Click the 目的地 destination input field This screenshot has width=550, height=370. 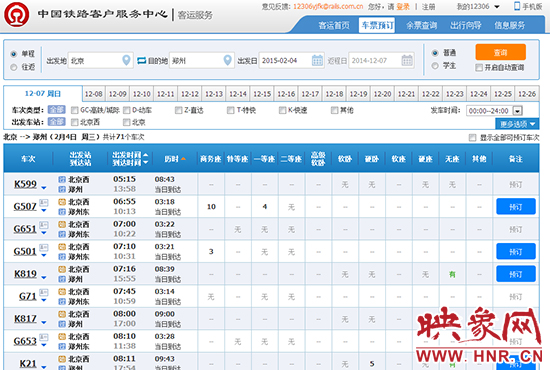pyautogui.click(x=202, y=60)
